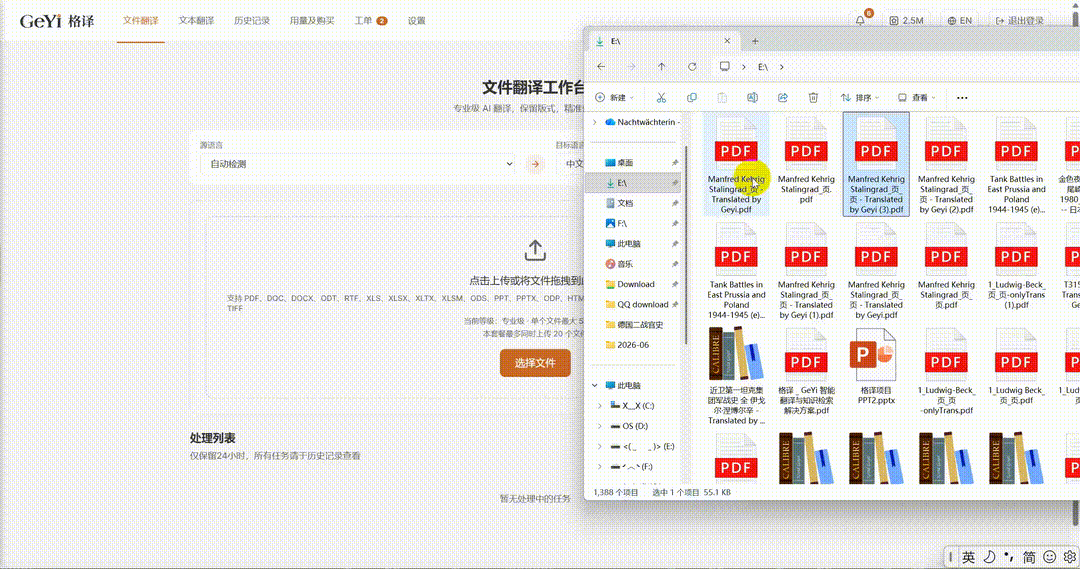1080x569 pixels.
Task: Open the 查看 view dropdown
Action: coord(916,98)
